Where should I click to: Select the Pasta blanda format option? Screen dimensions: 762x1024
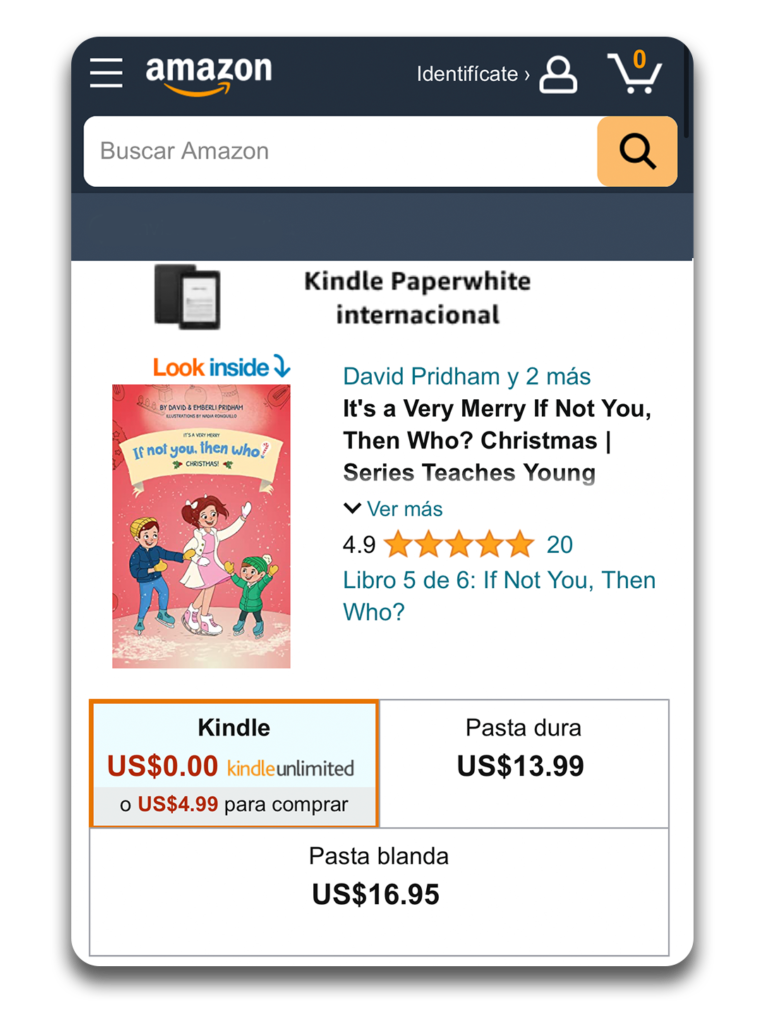tap(379, 892)
